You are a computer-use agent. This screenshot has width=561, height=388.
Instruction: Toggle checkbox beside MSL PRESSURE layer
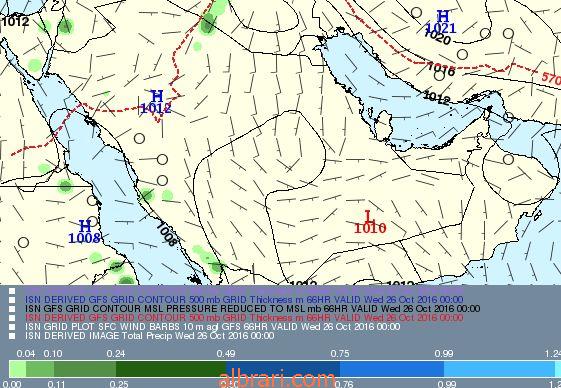point(12,309)
